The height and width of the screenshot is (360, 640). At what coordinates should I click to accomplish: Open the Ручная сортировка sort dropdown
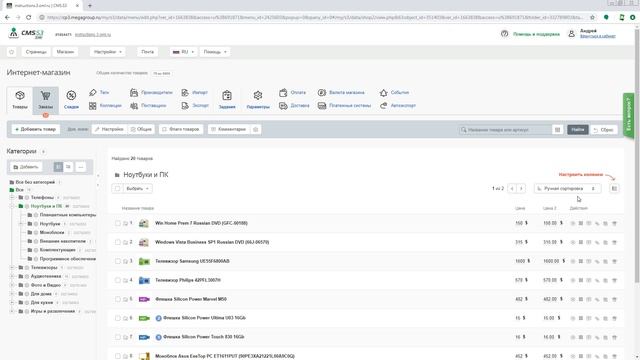click(x=567, y=189)
